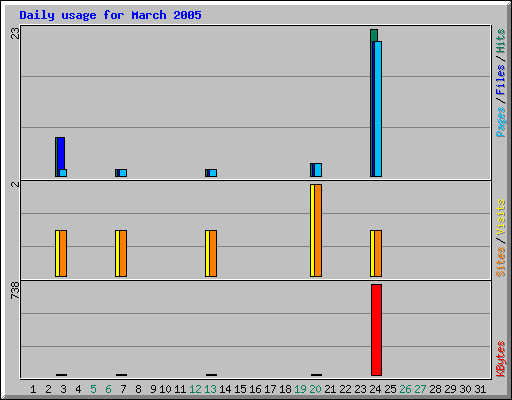Click the blue files bar for day 3
The width and height of the screenshot is (512, 400).
(61, 153)
